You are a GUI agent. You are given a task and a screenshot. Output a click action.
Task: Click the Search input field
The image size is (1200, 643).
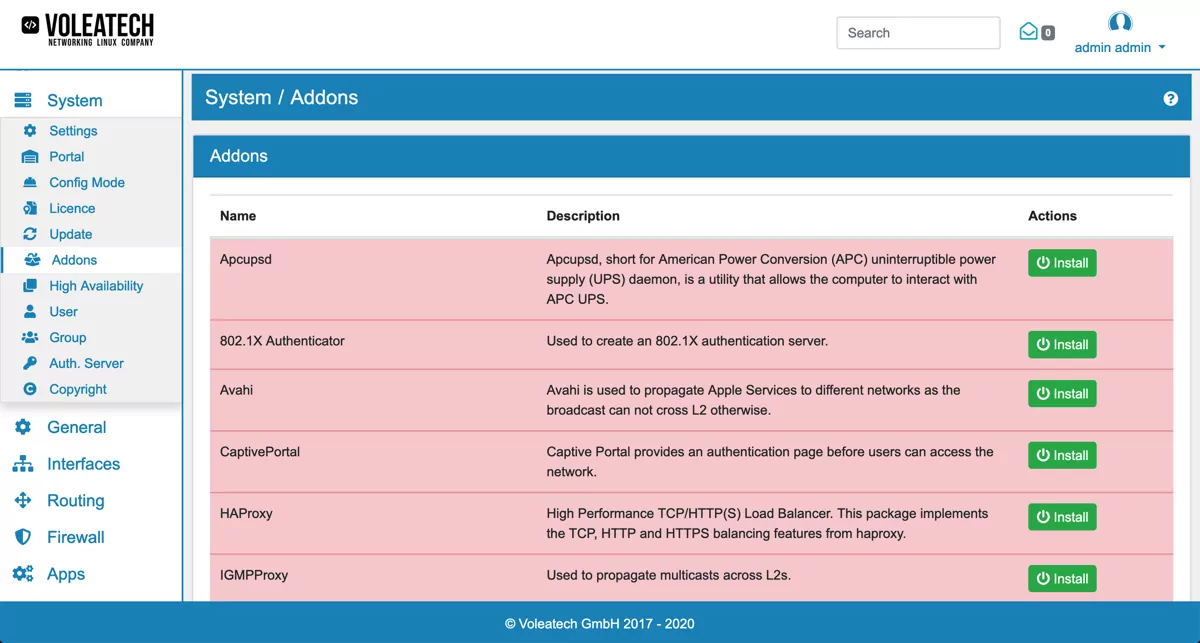click(917, 32)
